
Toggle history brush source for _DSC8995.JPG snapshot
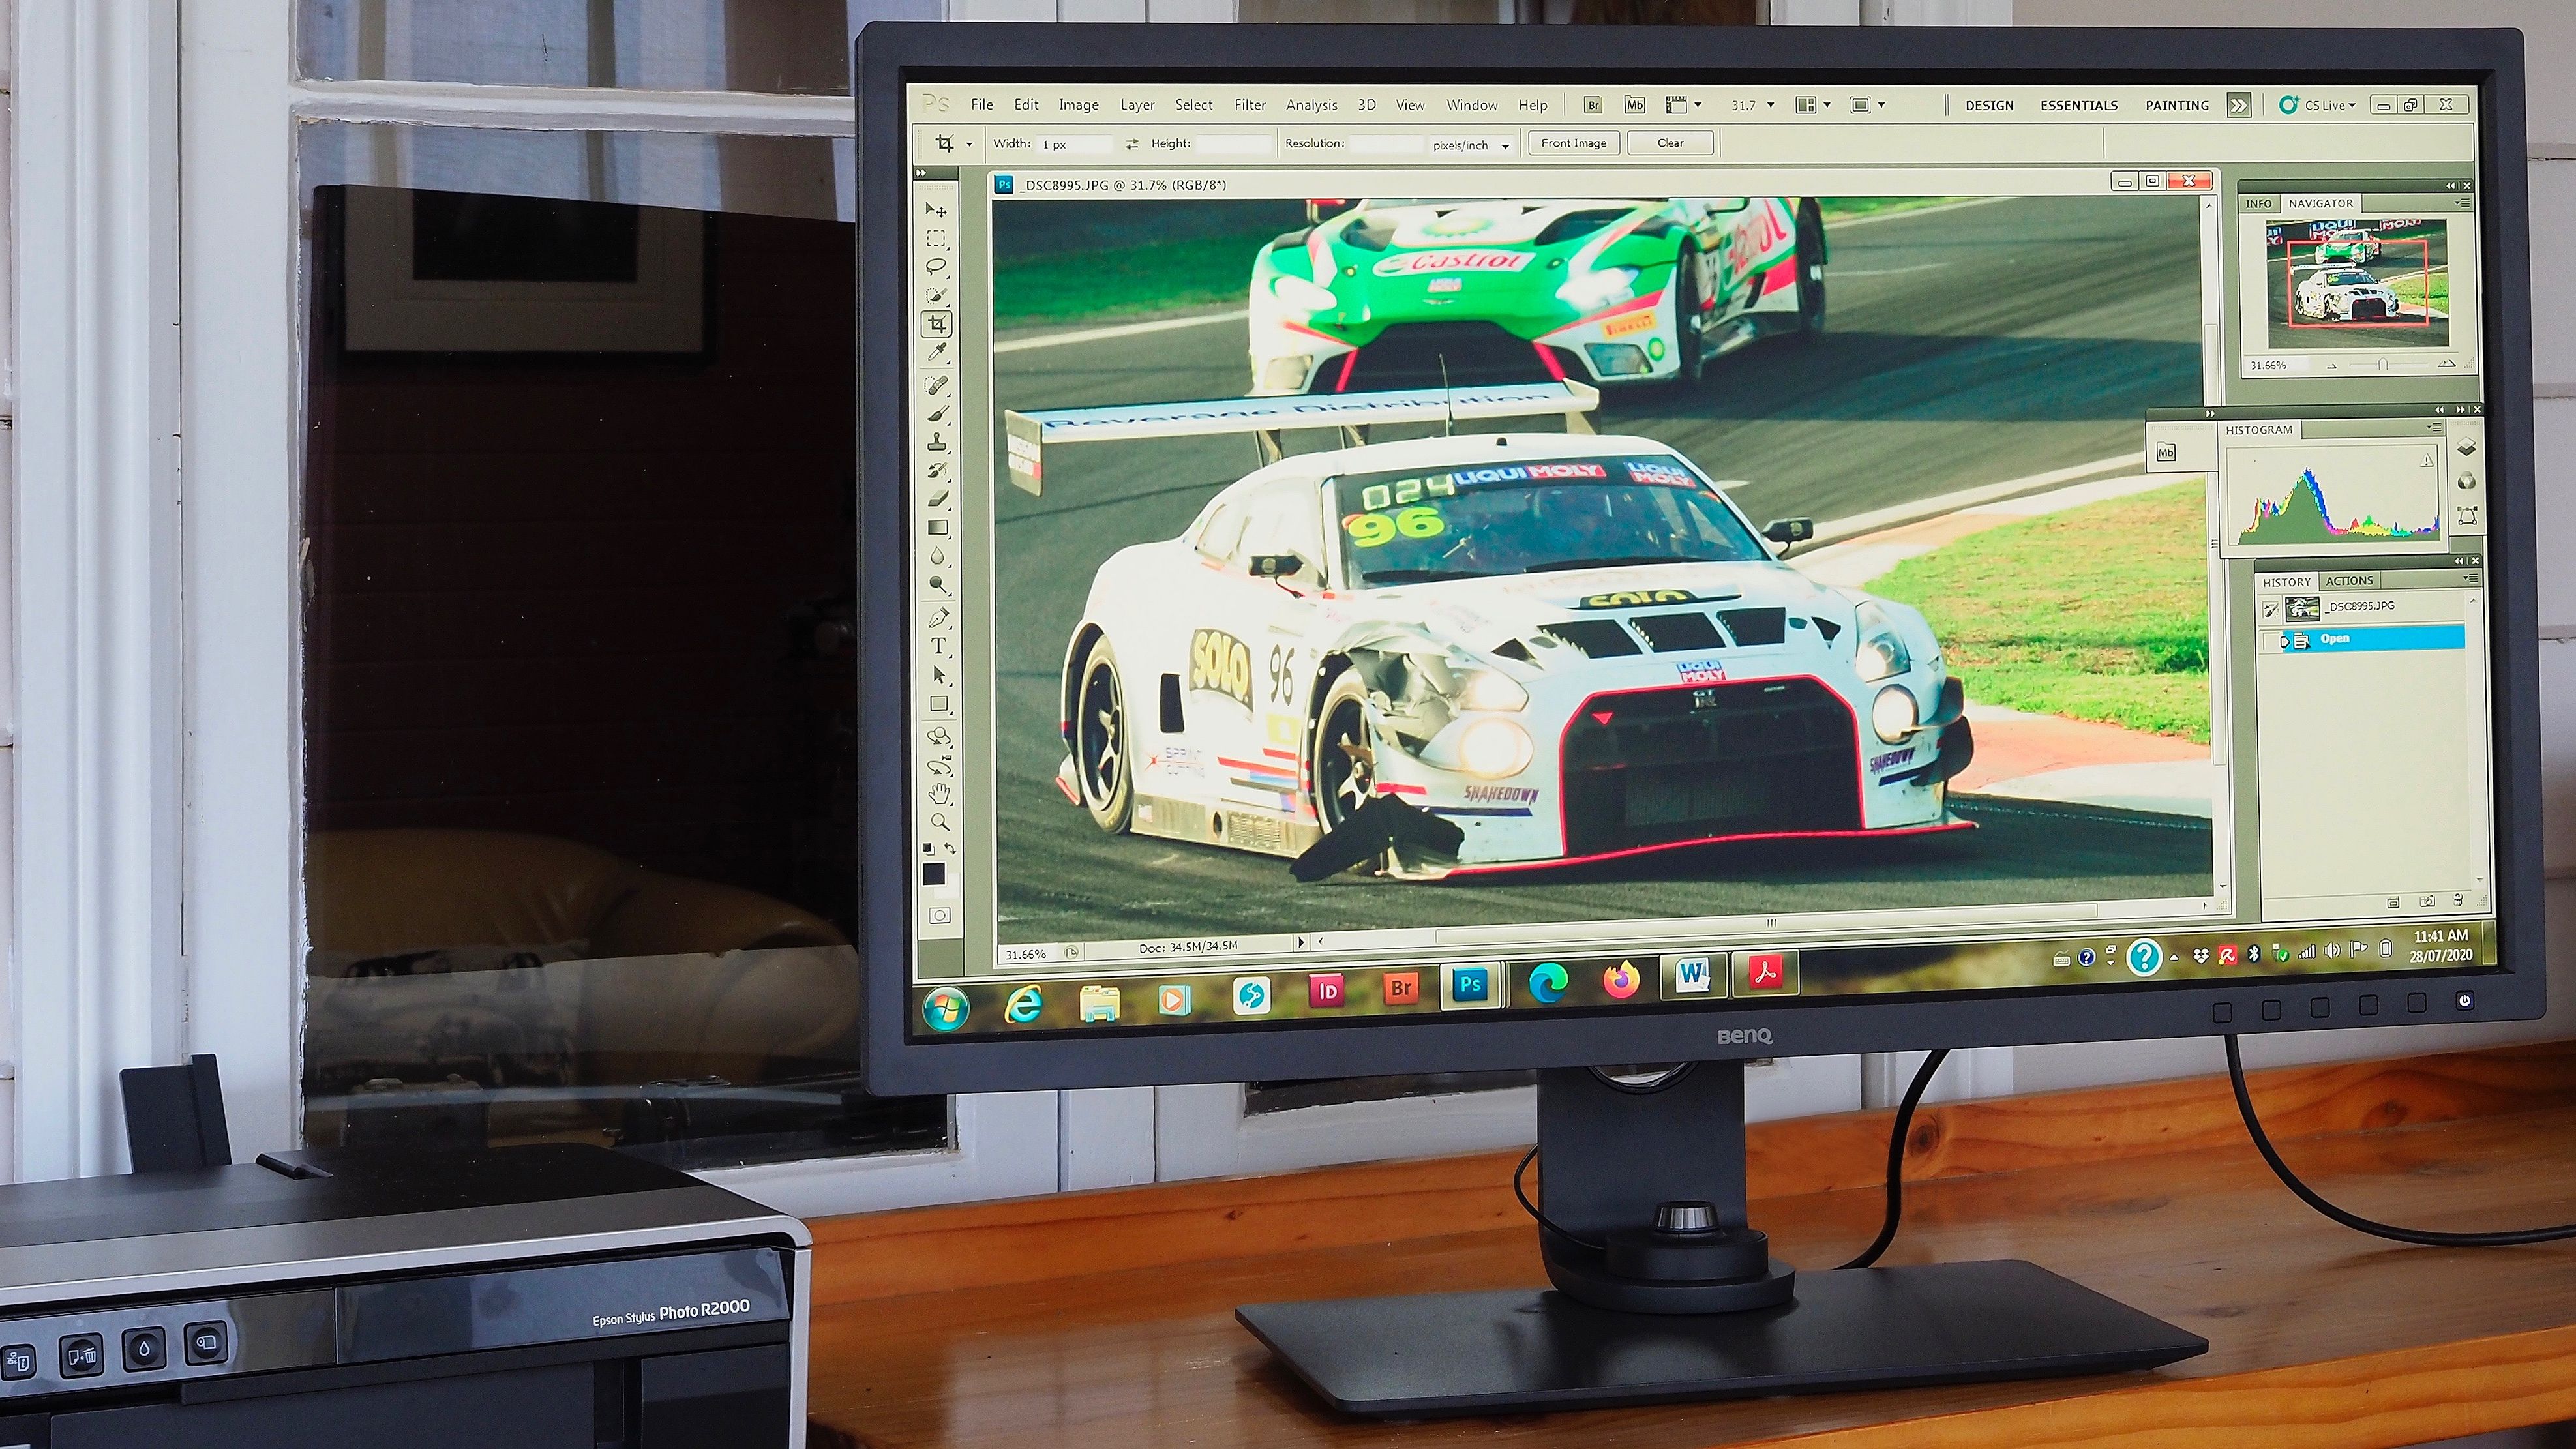coord(2270,608)
